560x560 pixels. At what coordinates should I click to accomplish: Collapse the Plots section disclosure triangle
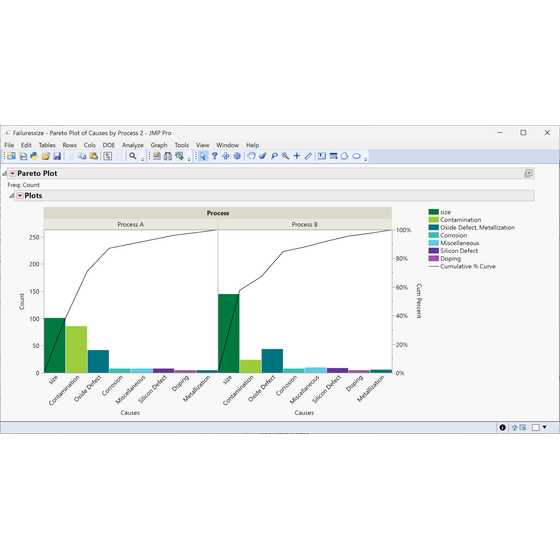[11, 196]
